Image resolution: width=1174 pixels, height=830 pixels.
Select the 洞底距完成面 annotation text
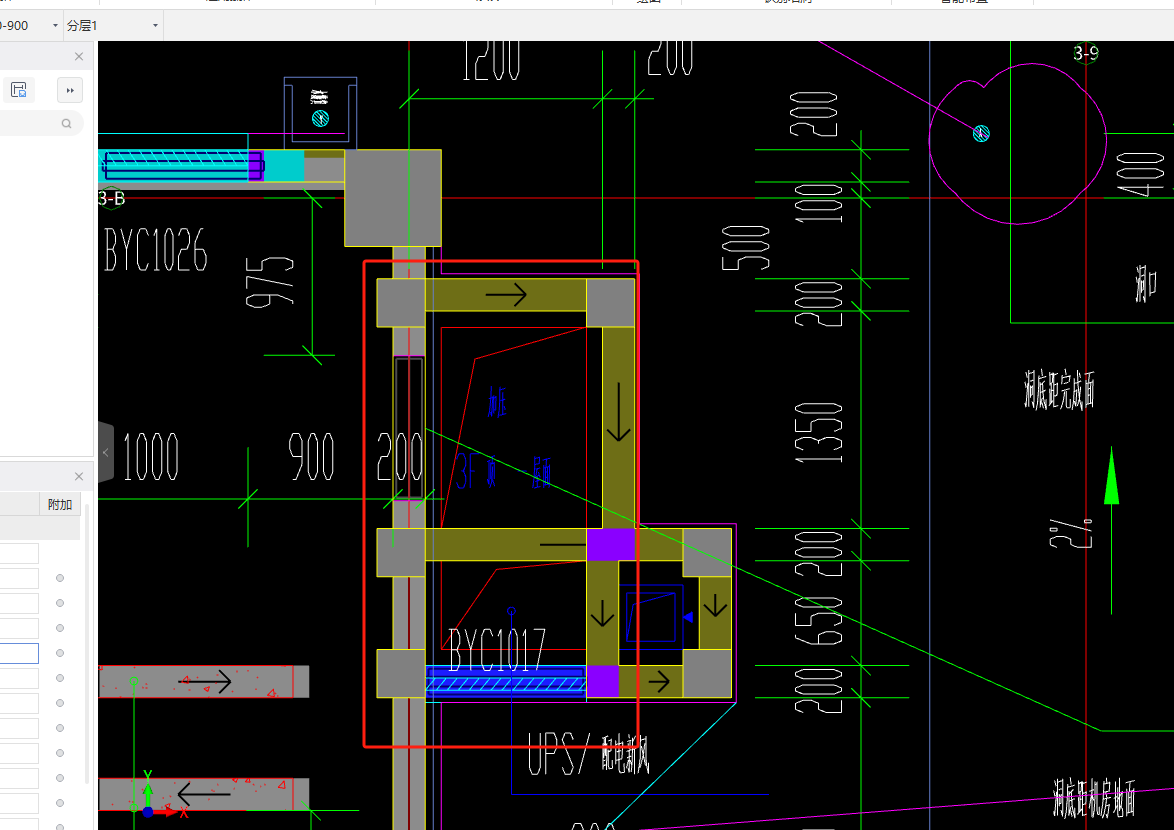point(1059,389)
